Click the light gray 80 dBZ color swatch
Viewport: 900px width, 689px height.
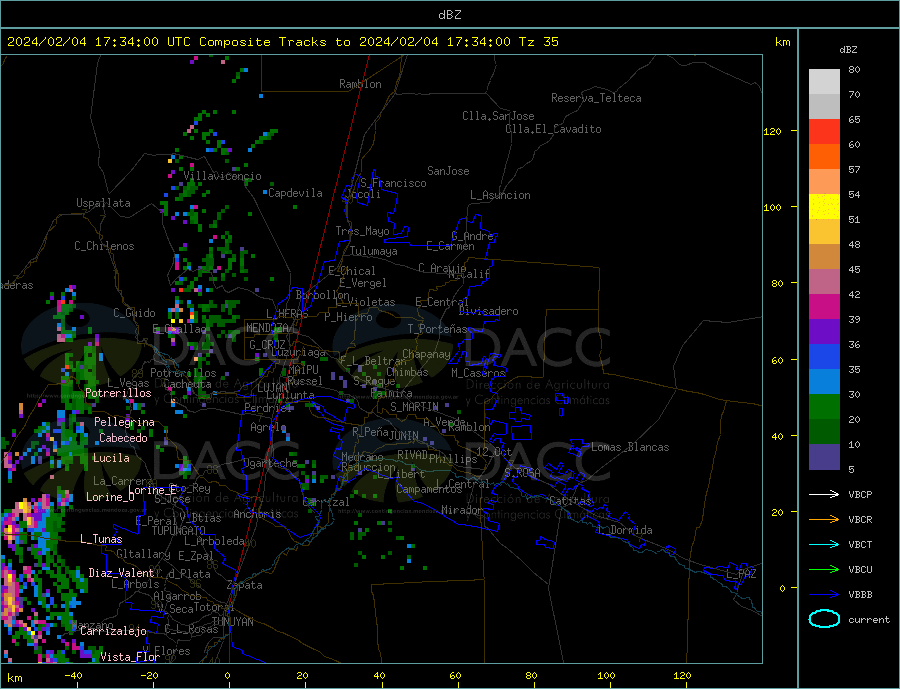[x=824, y=82]
